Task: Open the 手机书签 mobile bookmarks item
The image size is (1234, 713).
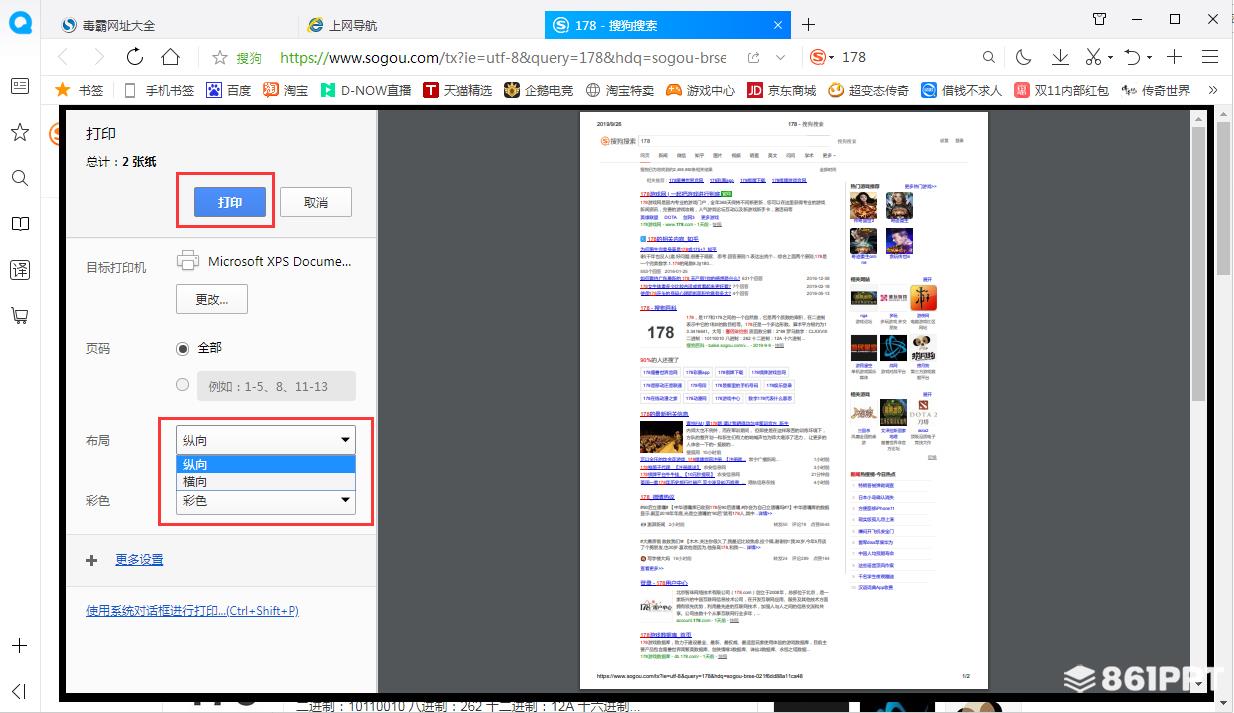Action: (158, 90)
